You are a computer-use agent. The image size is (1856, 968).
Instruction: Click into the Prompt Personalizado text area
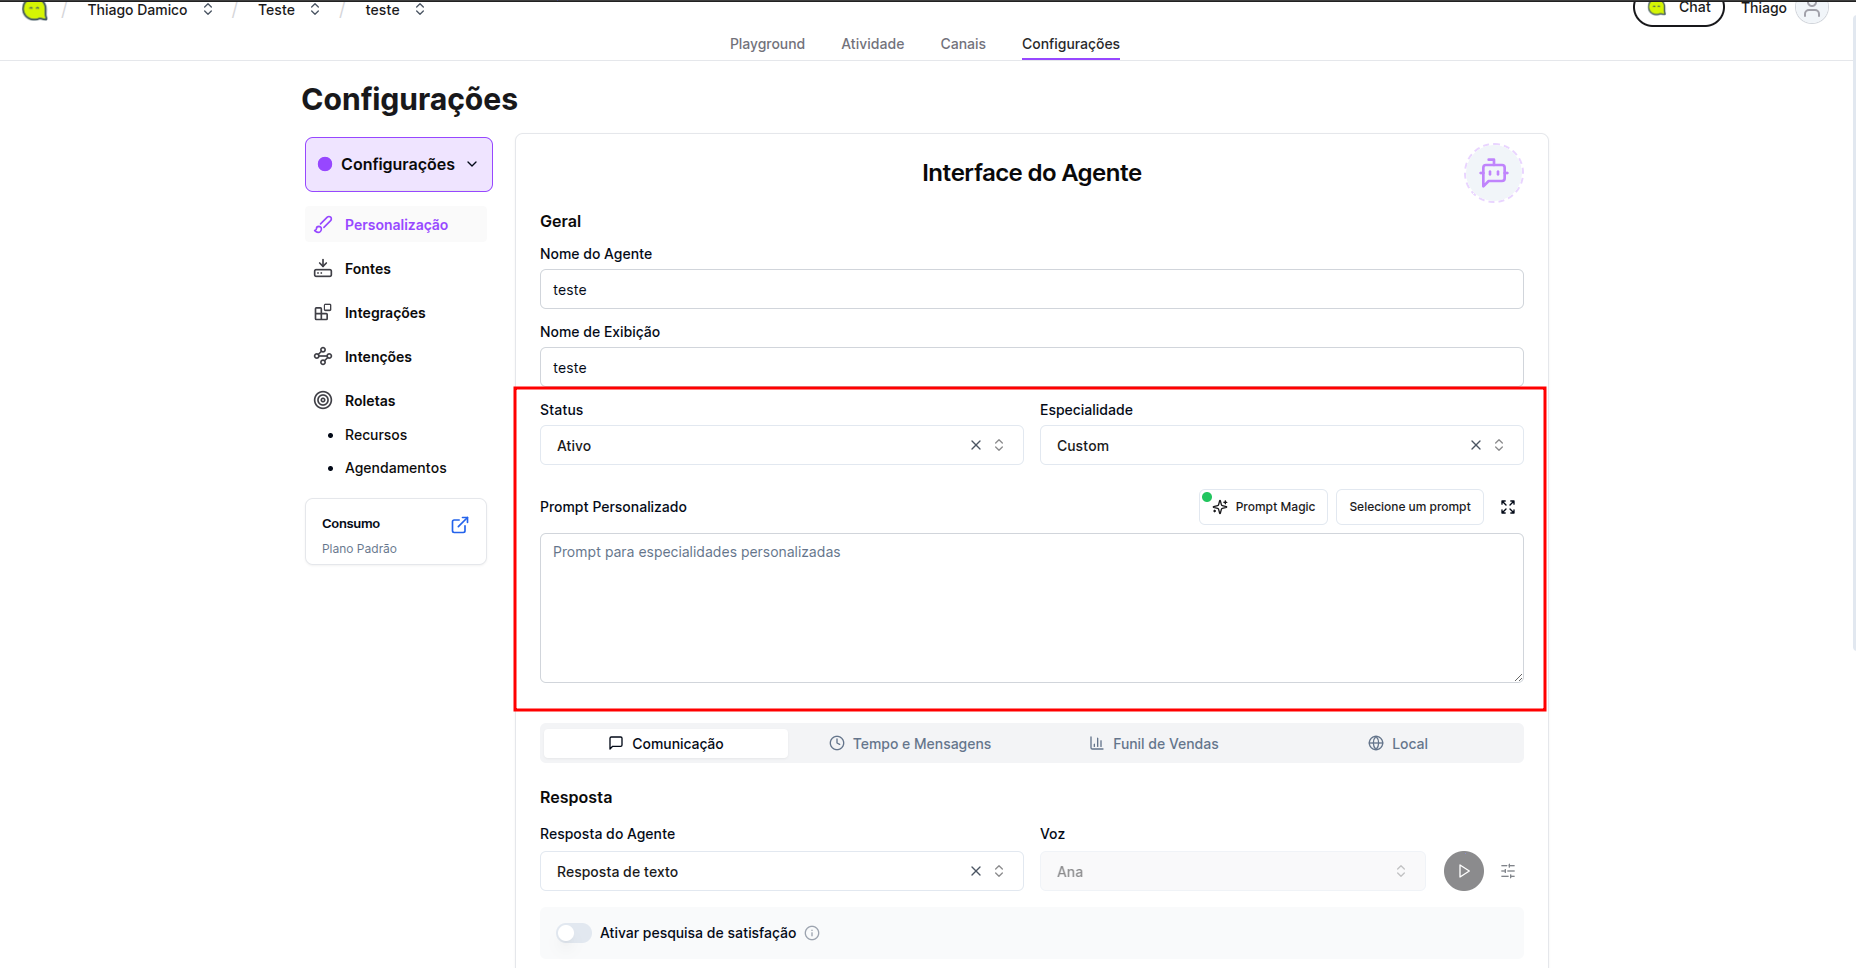pos(1031,608)
